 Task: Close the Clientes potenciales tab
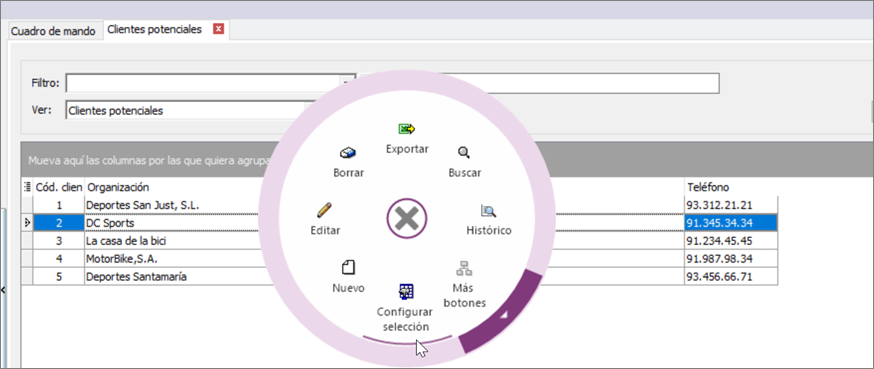tap(218, 29)
